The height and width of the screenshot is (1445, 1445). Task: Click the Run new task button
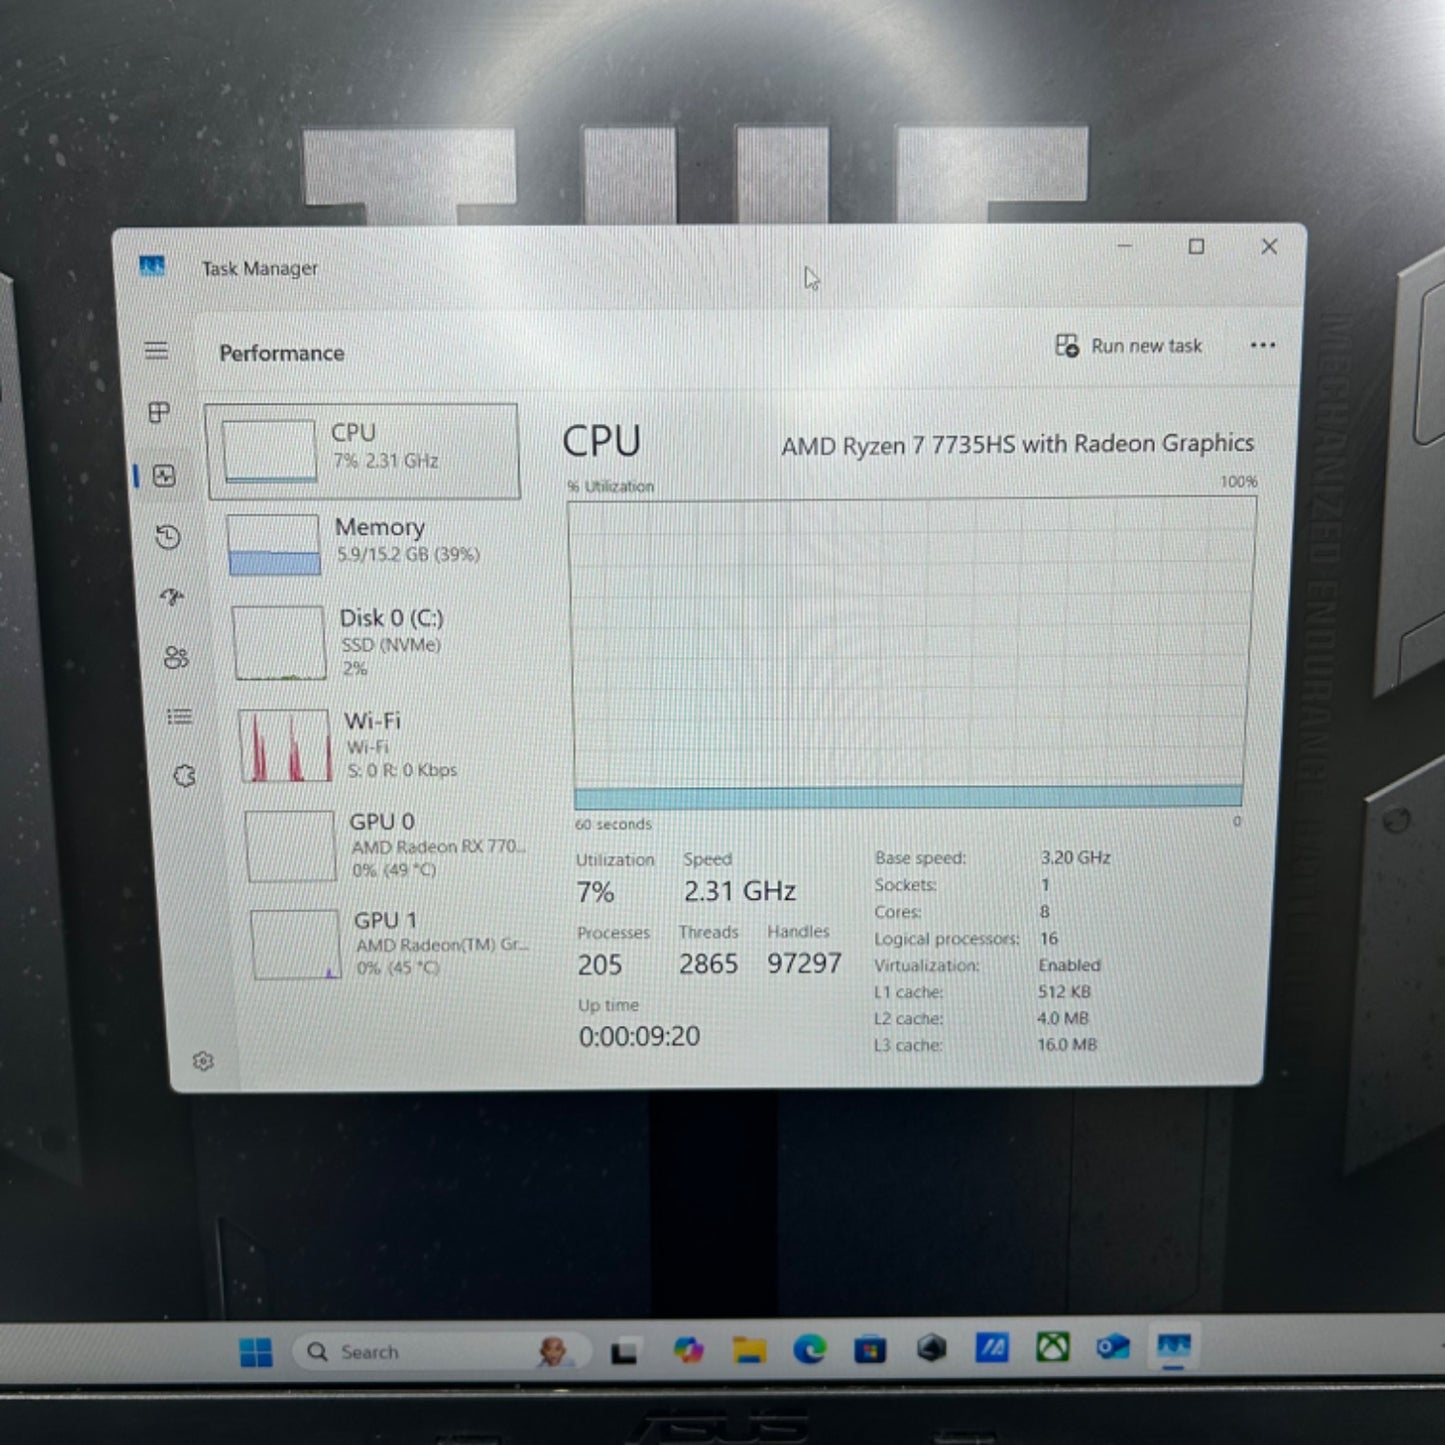coord(1129,346)
